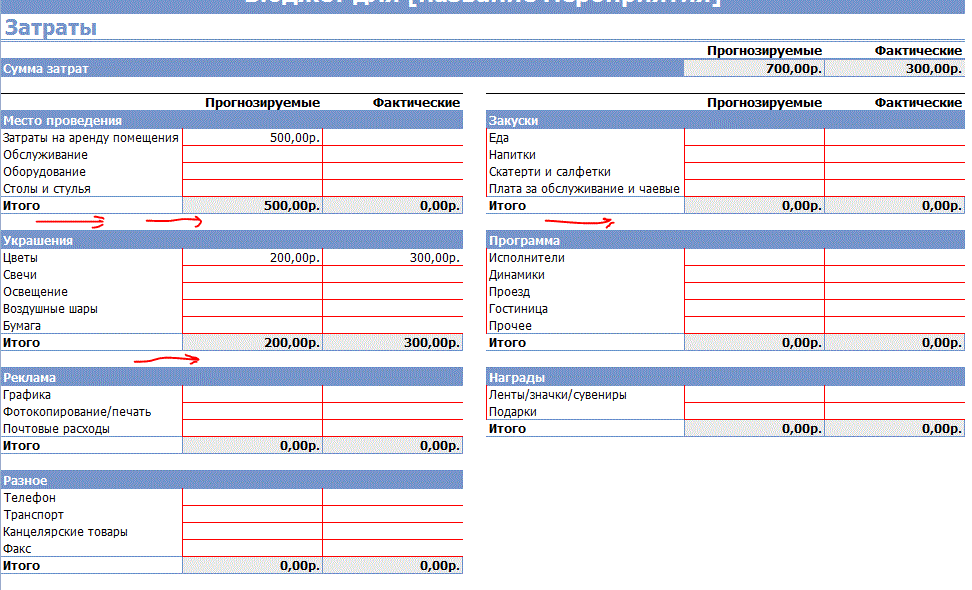Select actual 0,00р. total of 'Разное'
Screen dimensions: 972x590
[x=392, y=565]
